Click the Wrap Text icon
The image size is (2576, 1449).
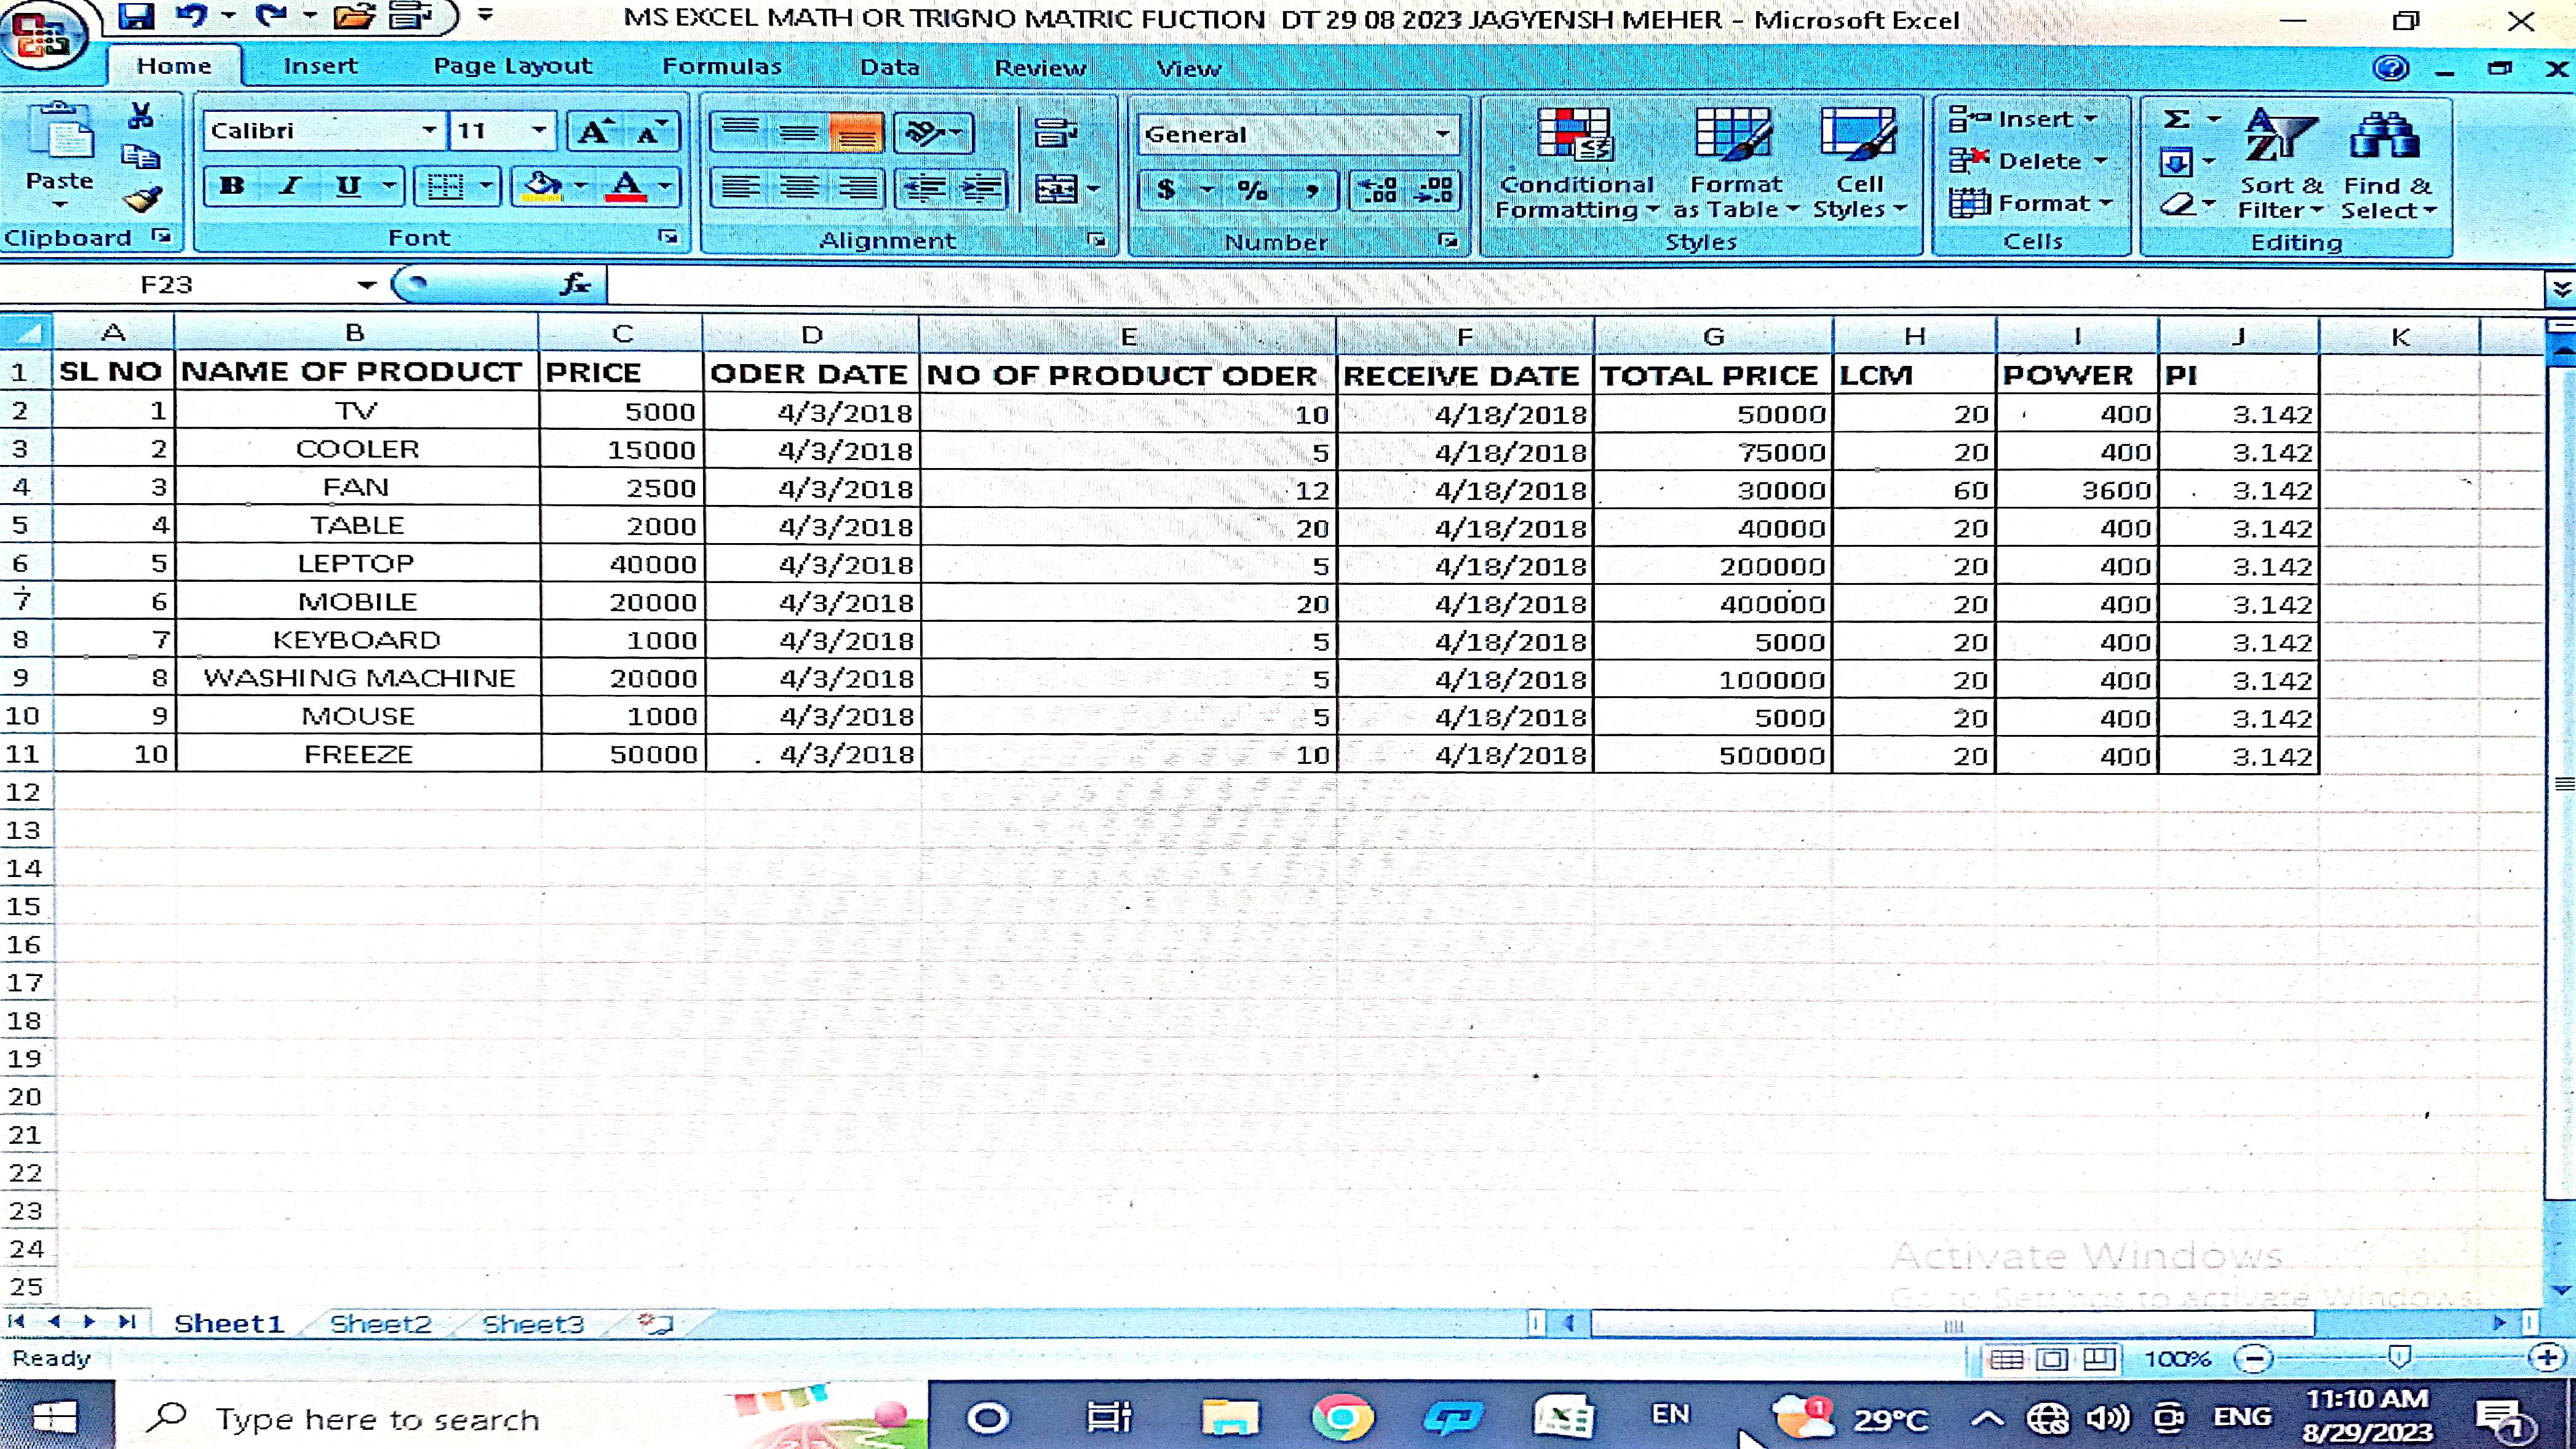click(x=1055, y=132)
